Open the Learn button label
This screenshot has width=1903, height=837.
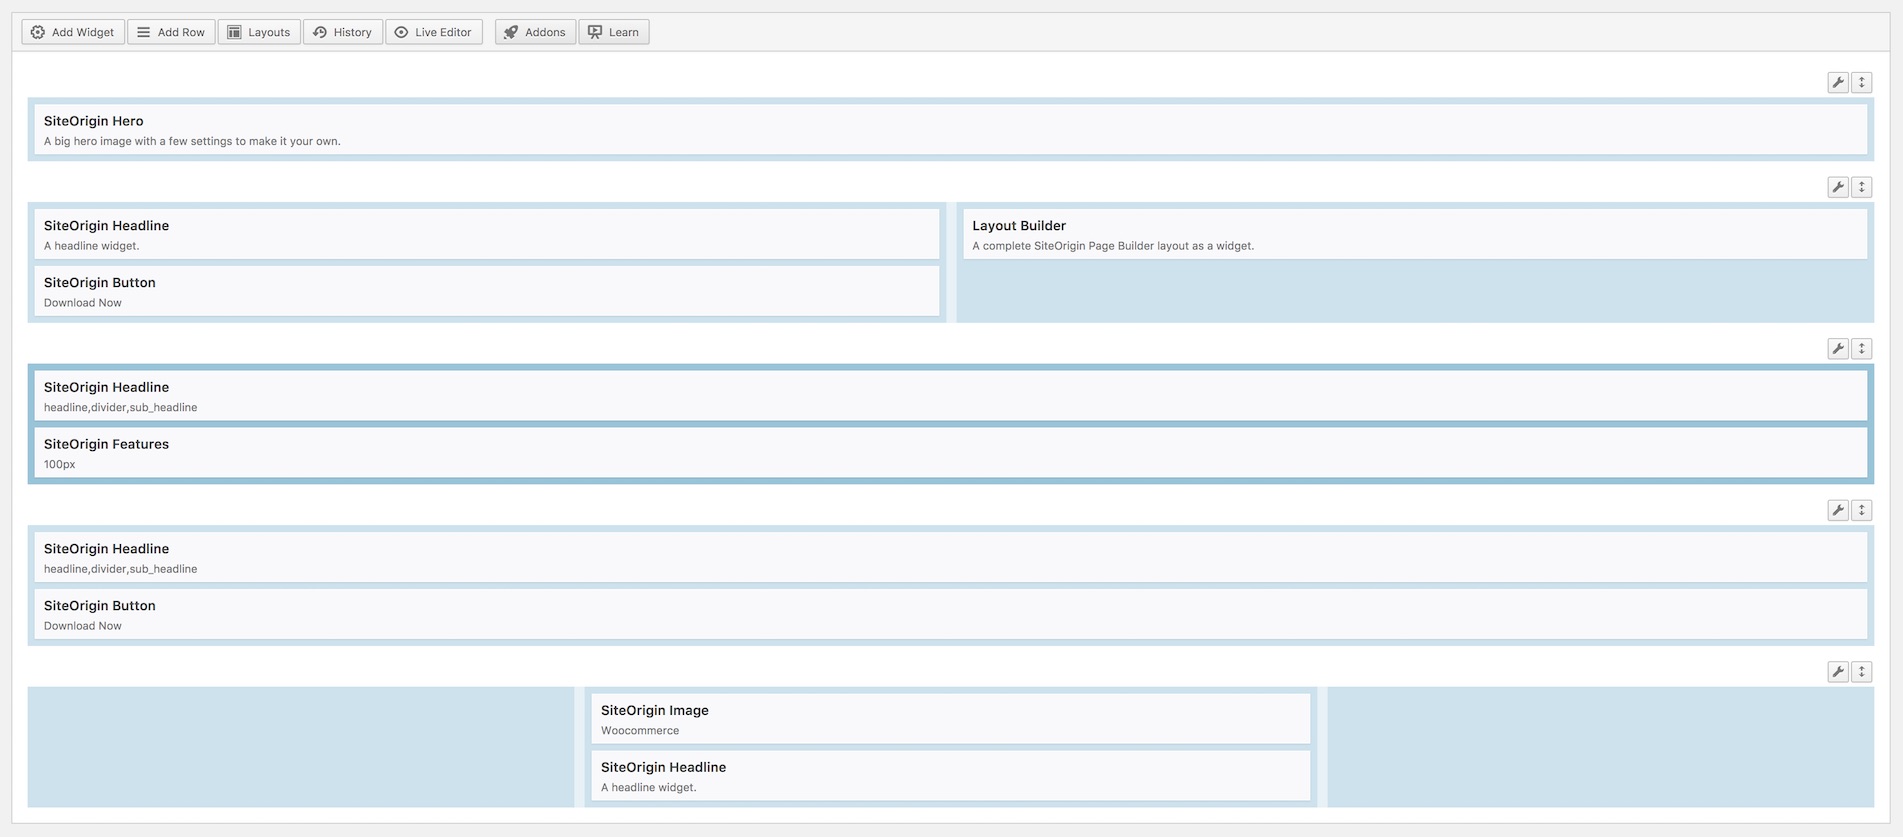click(x=624, y=32)
